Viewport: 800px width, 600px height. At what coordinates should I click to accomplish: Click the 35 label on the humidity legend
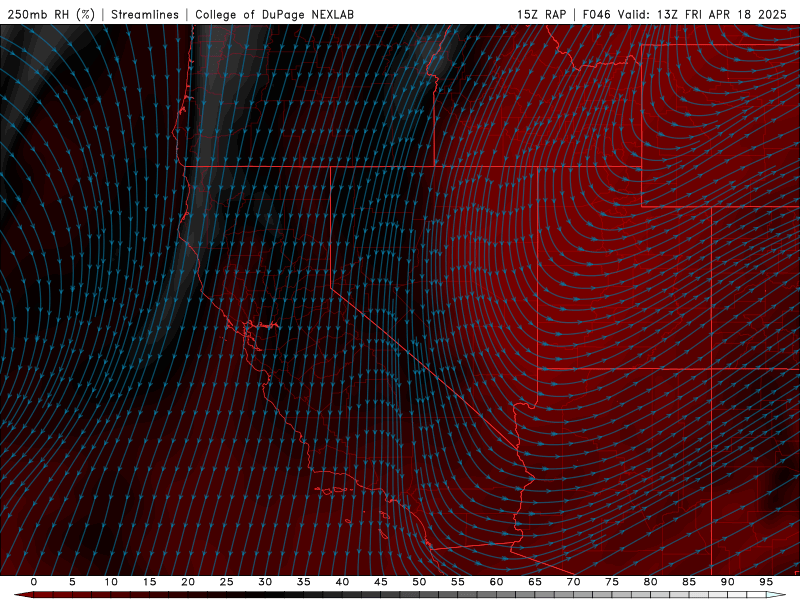(304, 582)
